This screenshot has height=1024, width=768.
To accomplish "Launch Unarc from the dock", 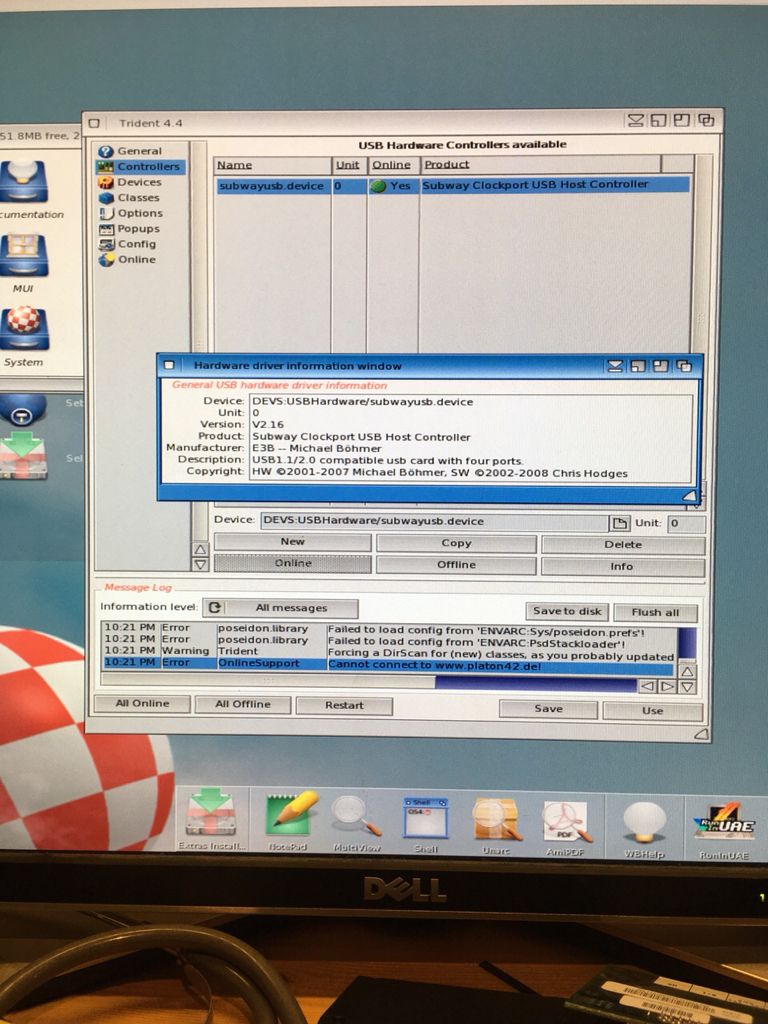I will pos(495,817).
